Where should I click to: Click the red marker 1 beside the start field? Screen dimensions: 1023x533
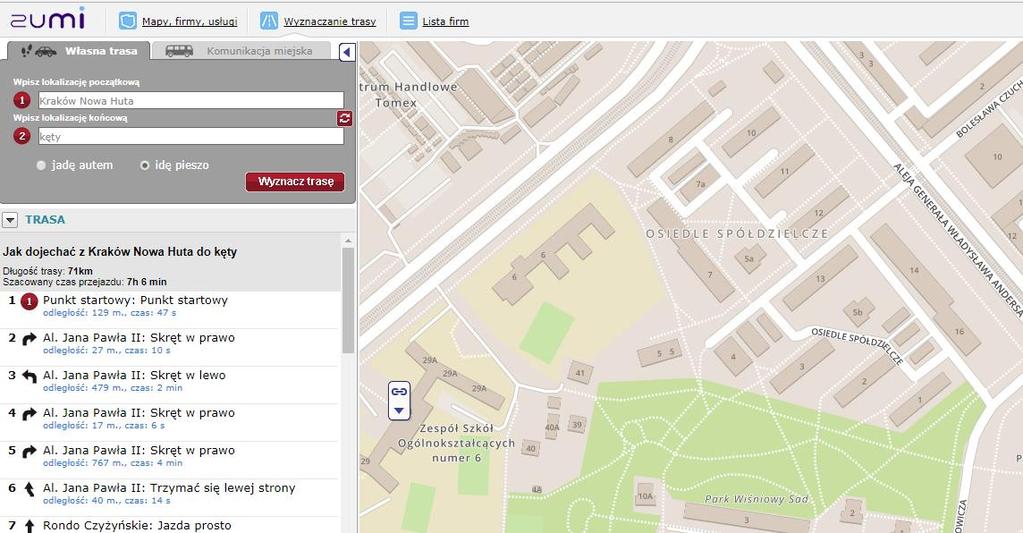pos(22,100)
